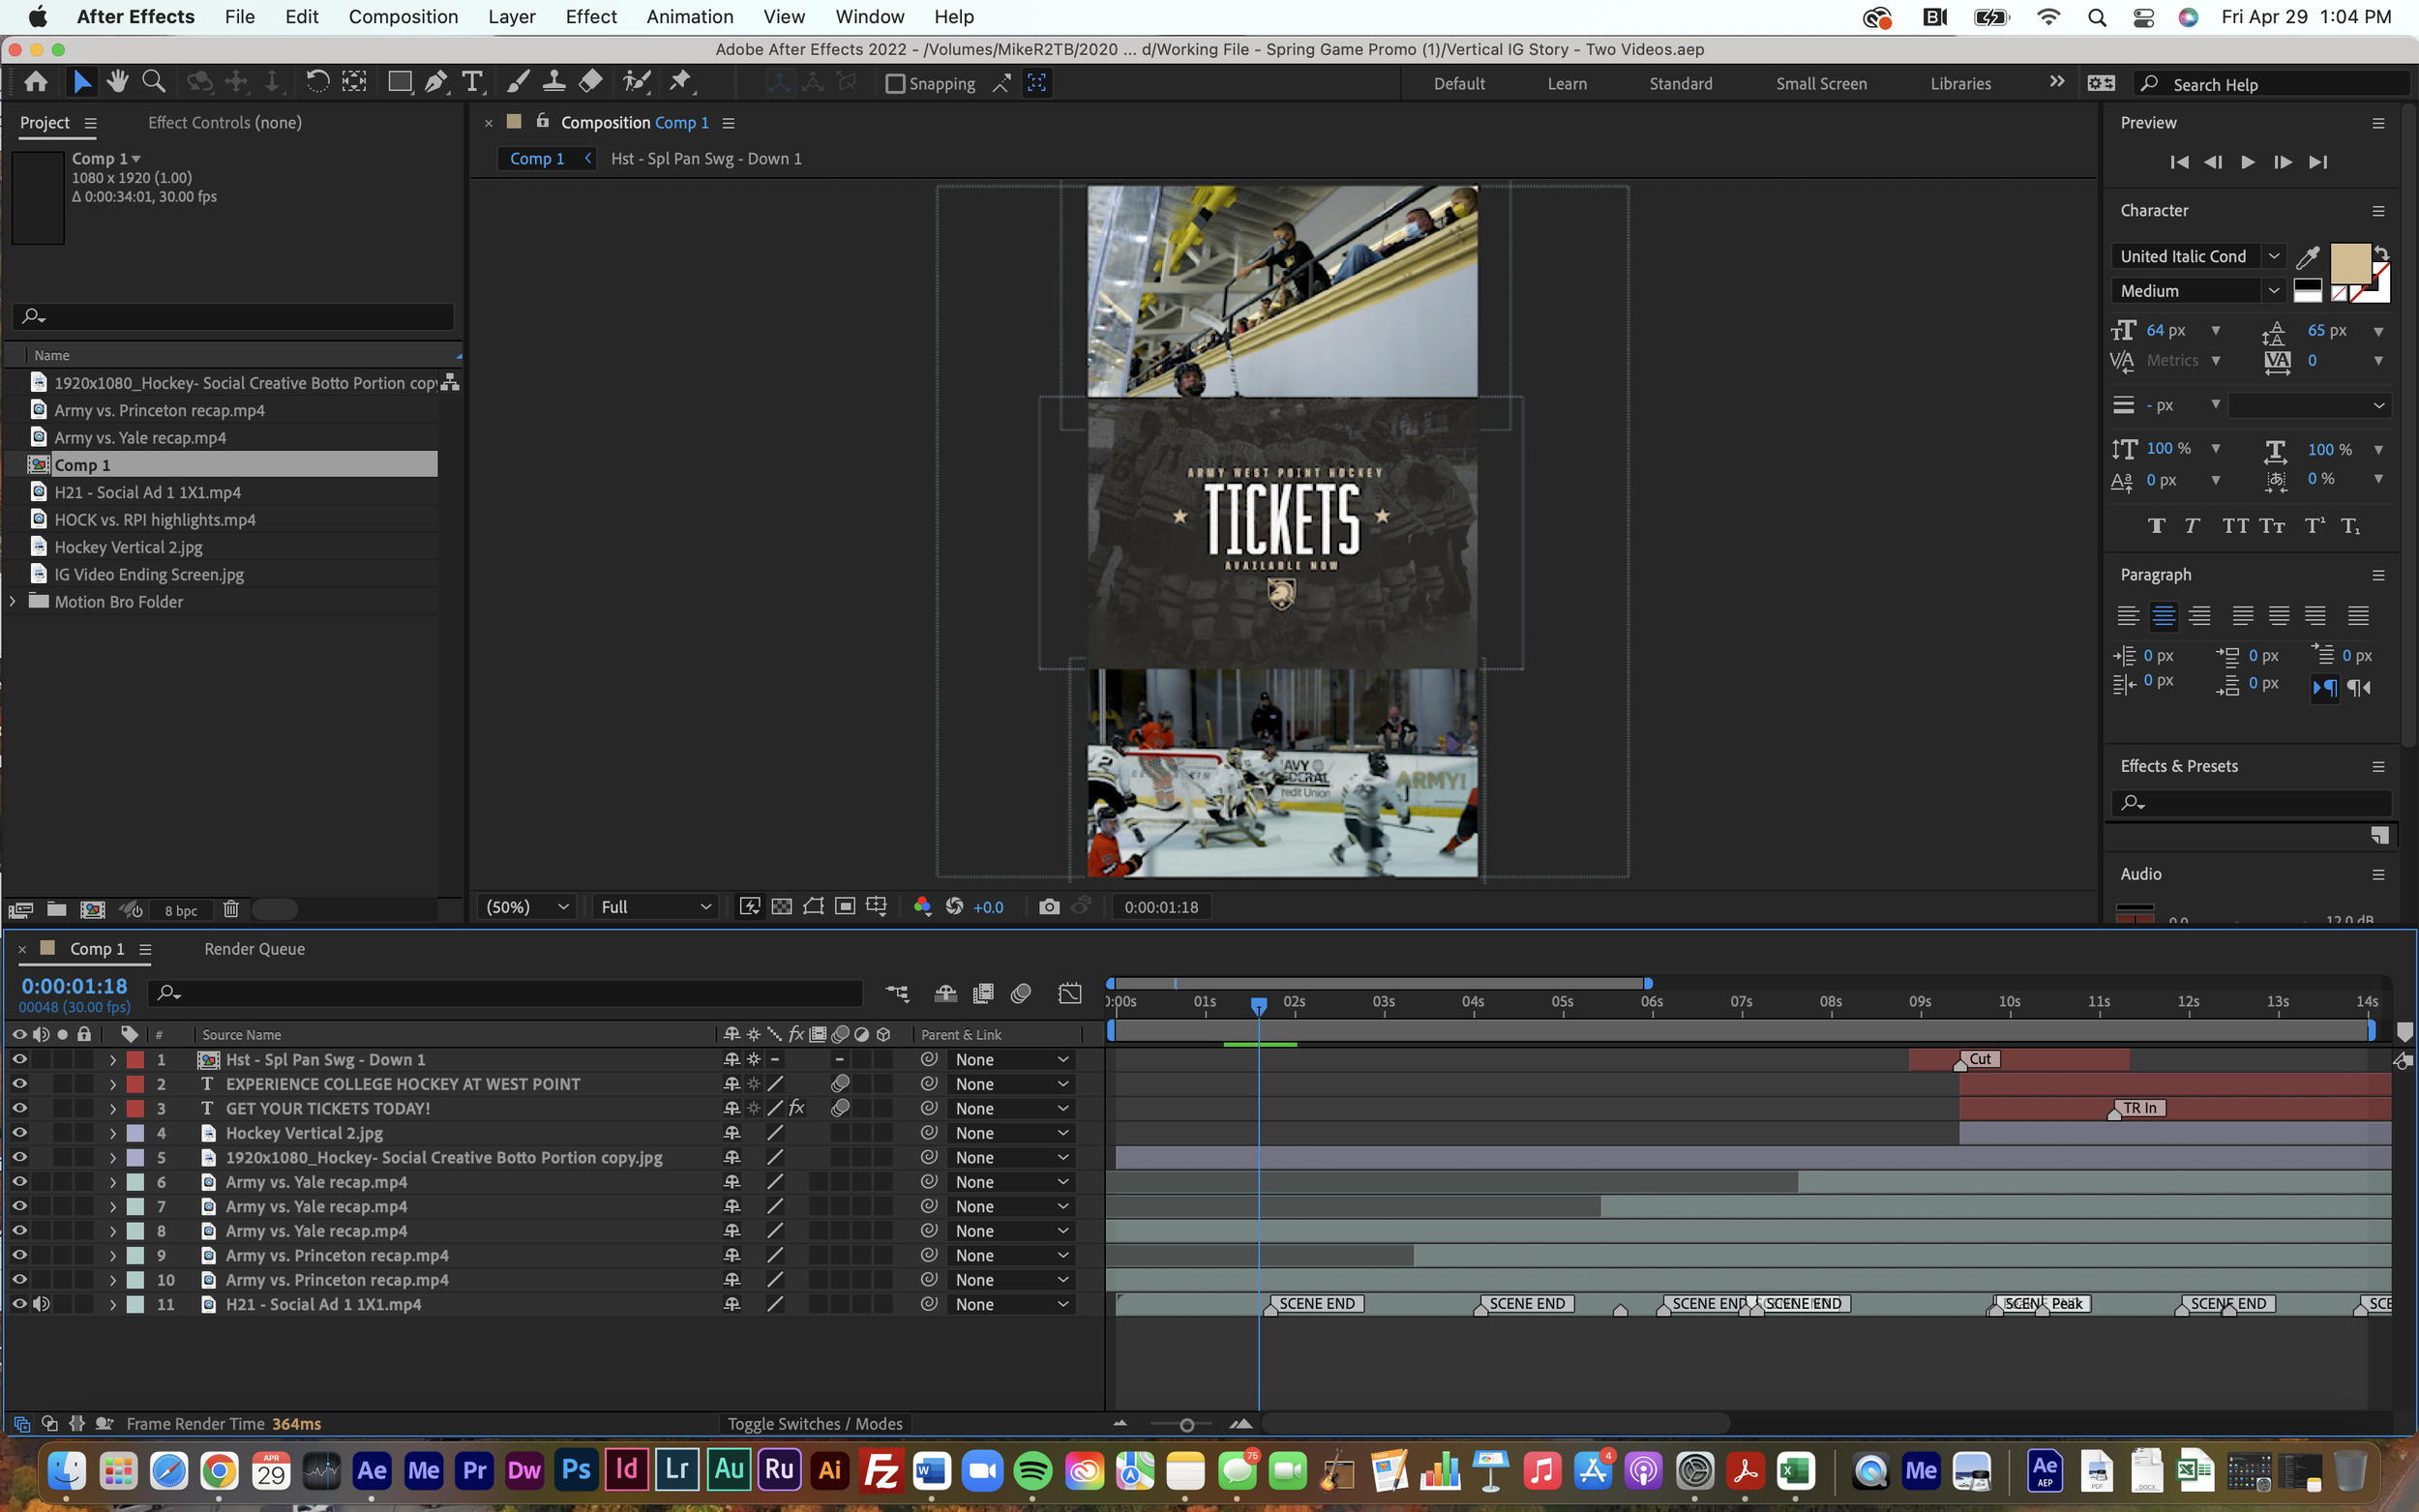Open the viewer magnification (50%) dropdown
The image size is (2419, 1512).
point(527,907)
